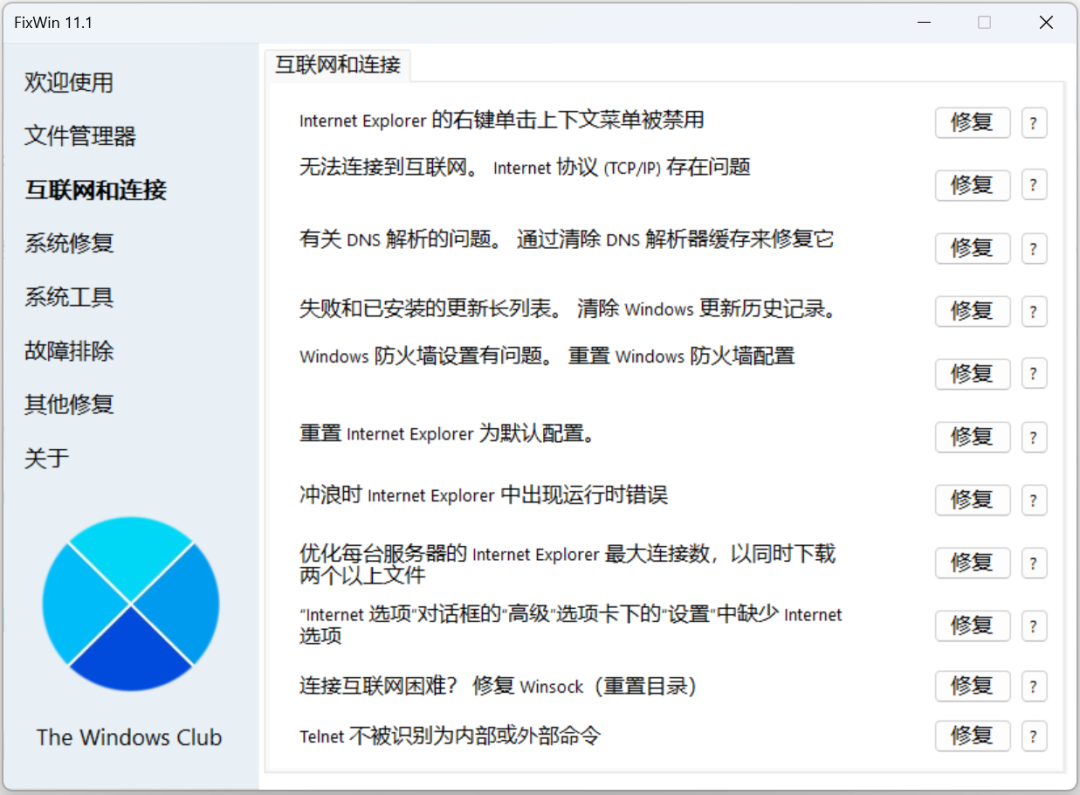Click the help icon for the IE 右键菜单 fix
The width and height of the screenshot is (1080, 795).
tap(1034, 122)
